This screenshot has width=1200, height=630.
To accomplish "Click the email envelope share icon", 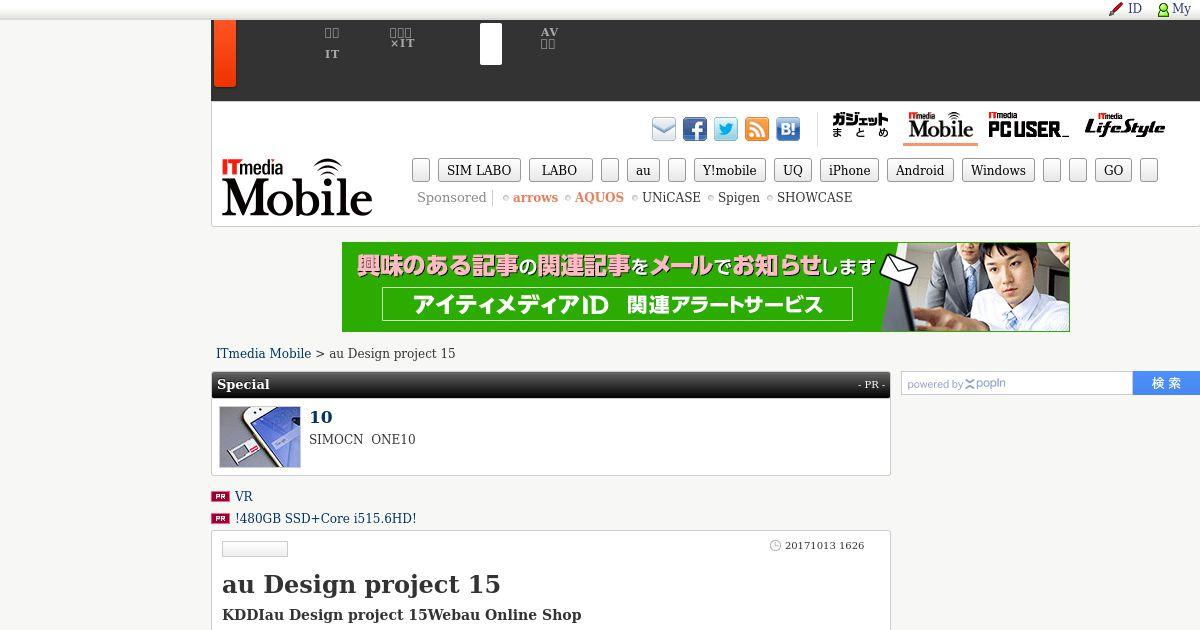I will pos(664,129).
